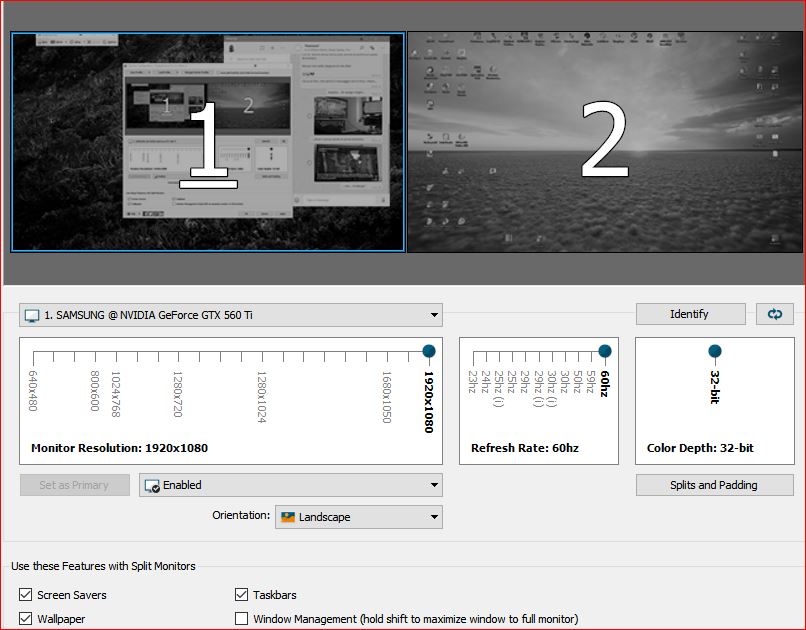Viewport: 806px width, 630px height.
Task: Click the Refresh Rate slider handle
Action: 605,351
